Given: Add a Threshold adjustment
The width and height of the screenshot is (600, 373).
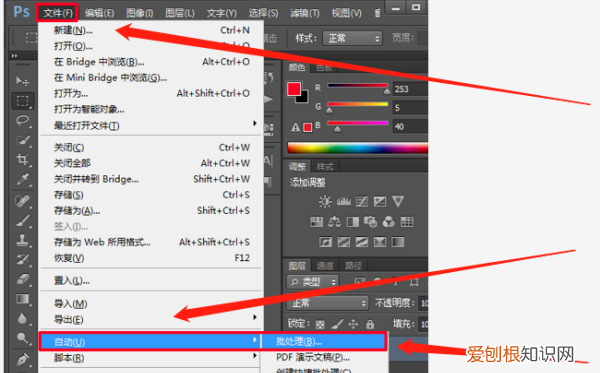Looking at the screenshot, I should click(362, 242).
